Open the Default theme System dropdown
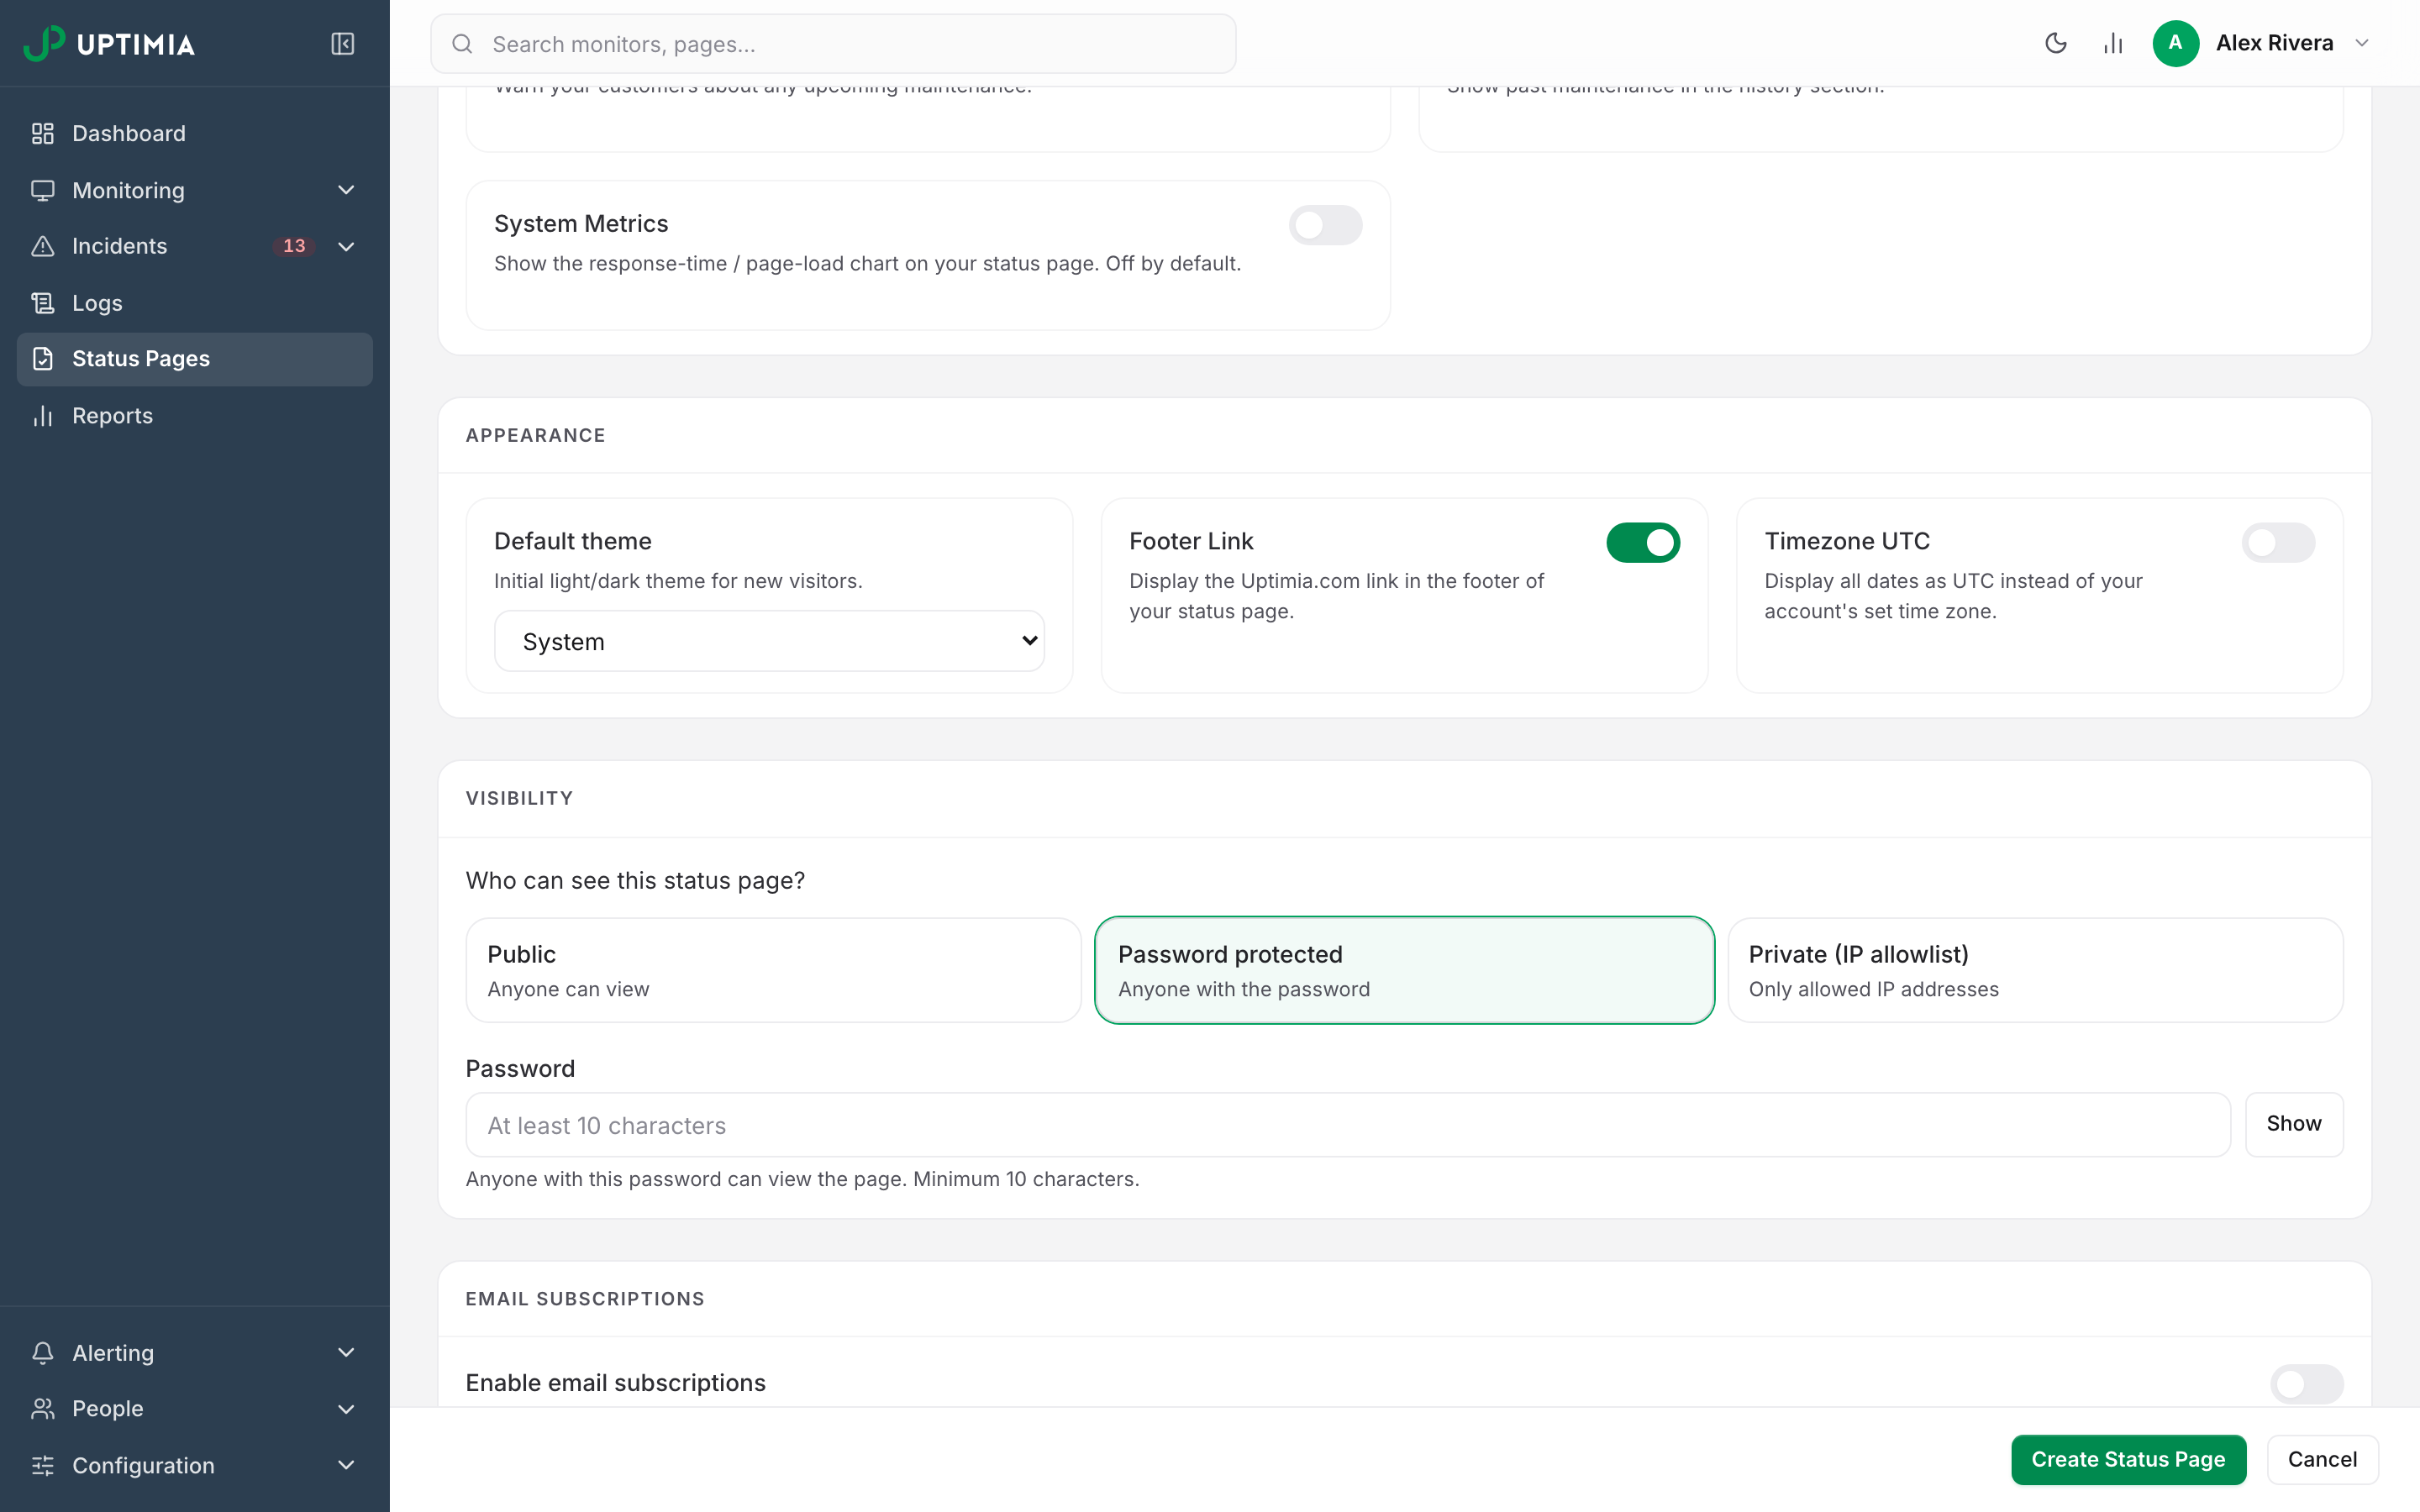 click(x=769, y=641)
